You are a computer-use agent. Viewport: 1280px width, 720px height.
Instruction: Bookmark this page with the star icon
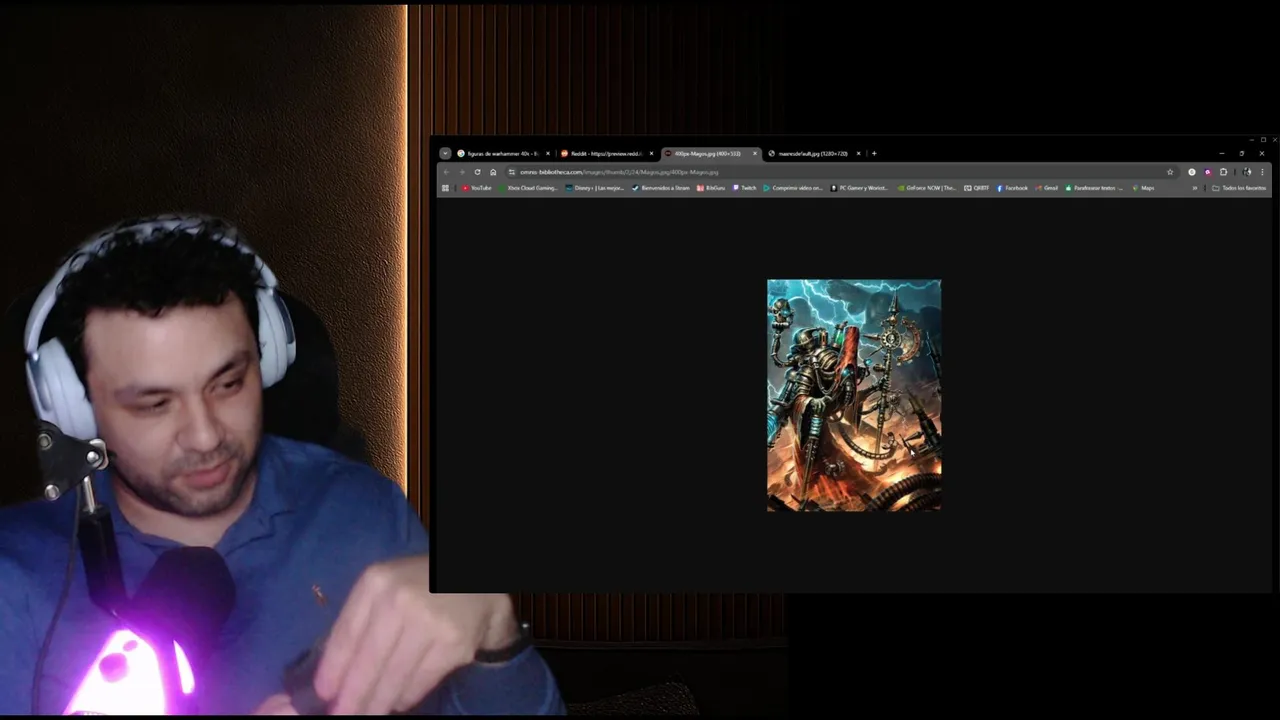click(x=1170, y=172)
